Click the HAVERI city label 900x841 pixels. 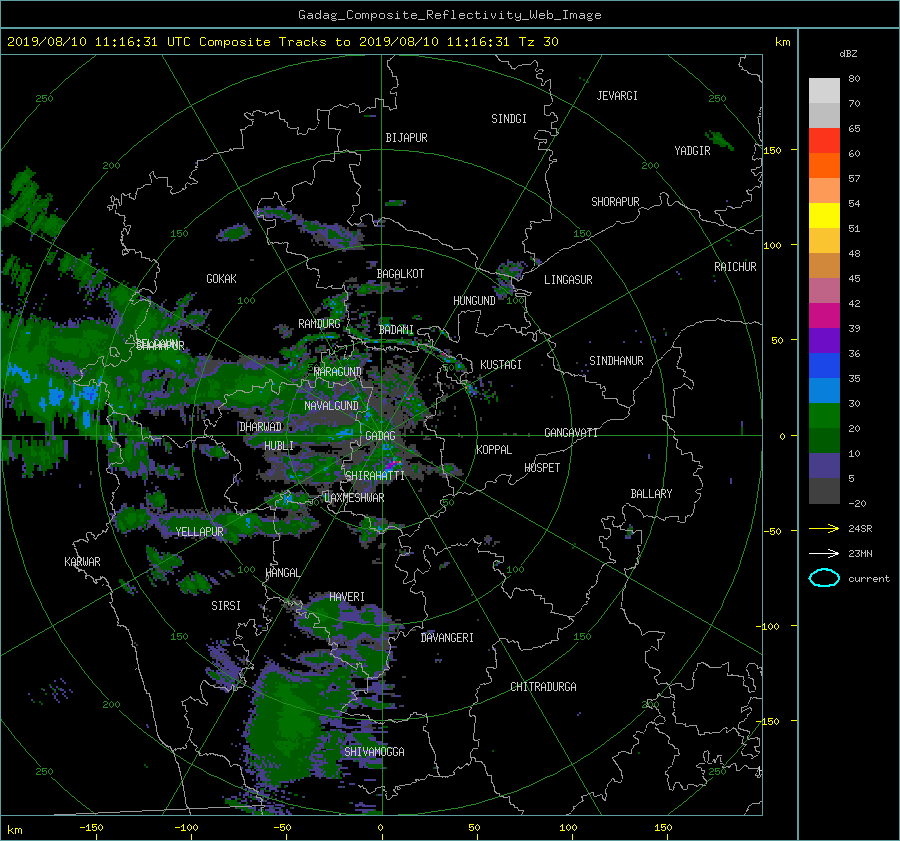click(347, 598)
